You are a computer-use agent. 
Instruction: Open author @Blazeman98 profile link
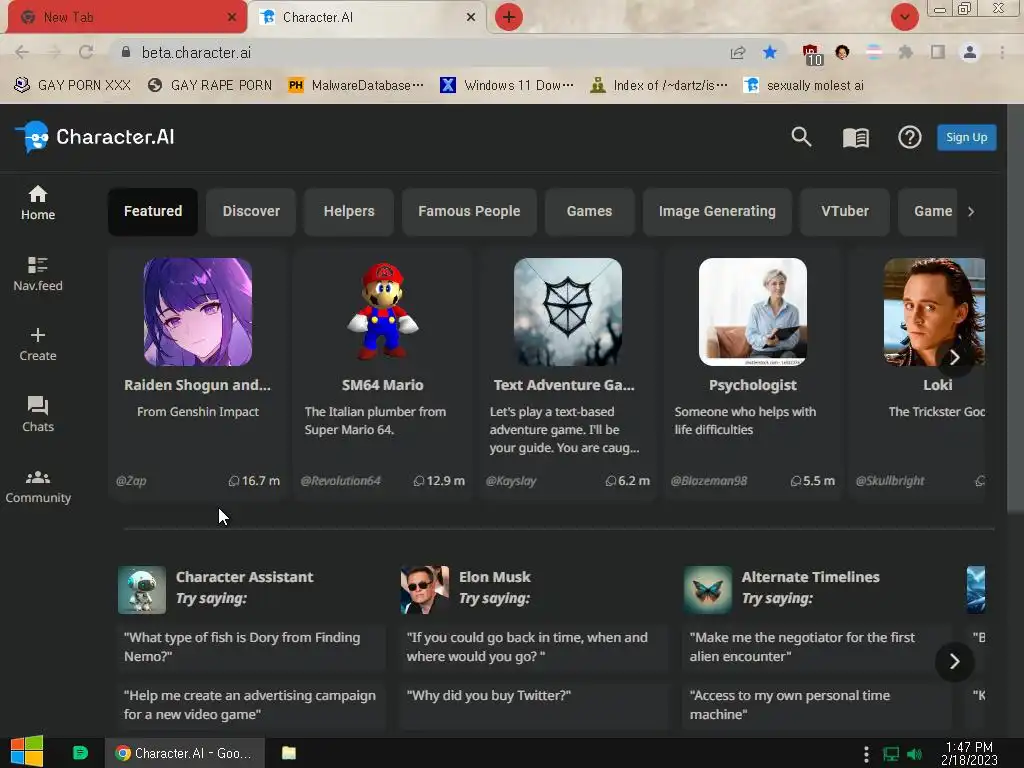pos(709,481)
